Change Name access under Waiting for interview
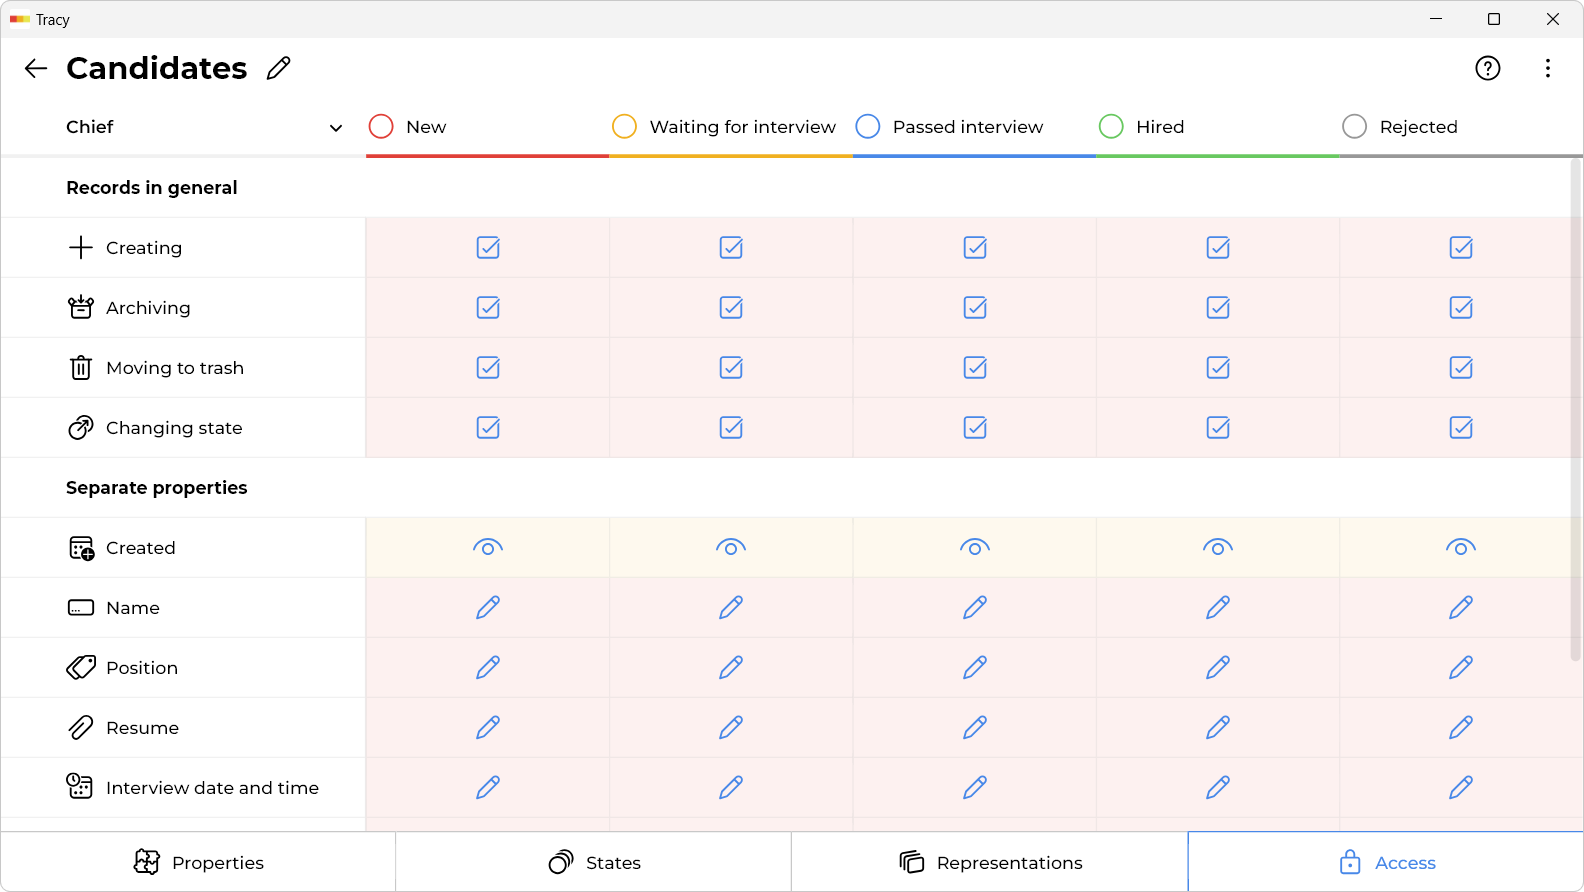 pyautogui.click(x=731, y=608)
